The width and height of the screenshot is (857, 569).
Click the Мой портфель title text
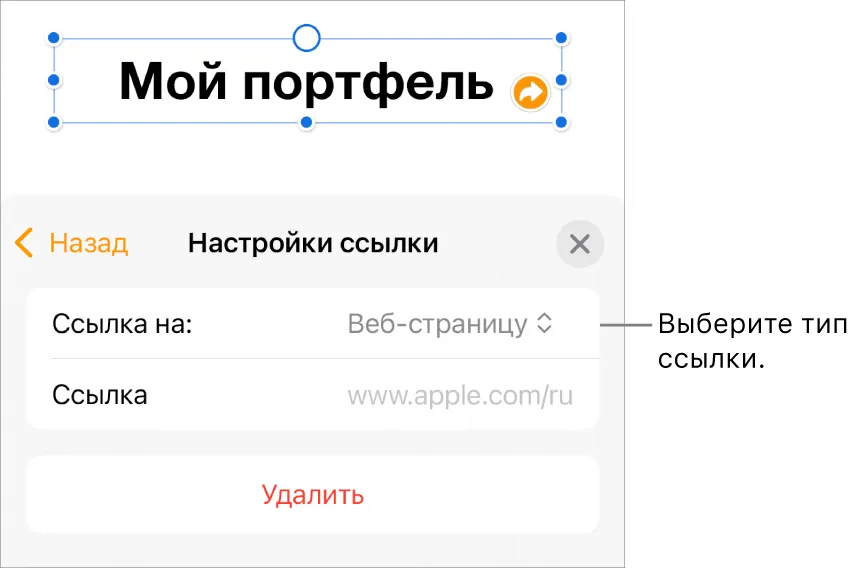[307, 82]
